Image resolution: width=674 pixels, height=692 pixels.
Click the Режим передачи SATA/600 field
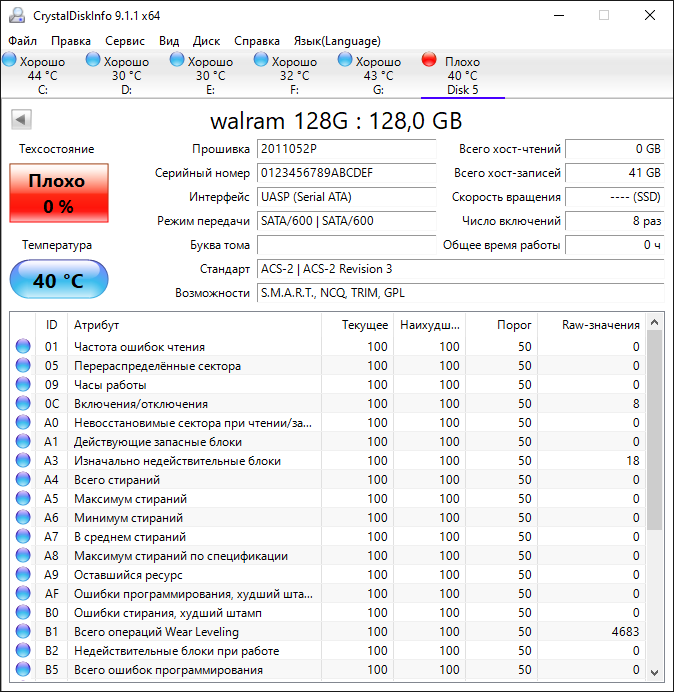[346, 221]
